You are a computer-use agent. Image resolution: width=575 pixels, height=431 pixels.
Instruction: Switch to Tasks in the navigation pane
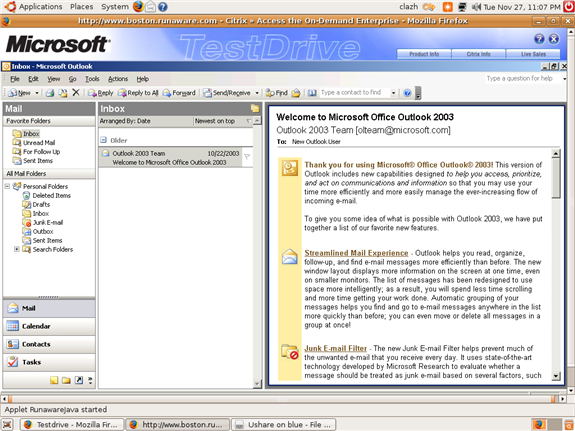49,362
